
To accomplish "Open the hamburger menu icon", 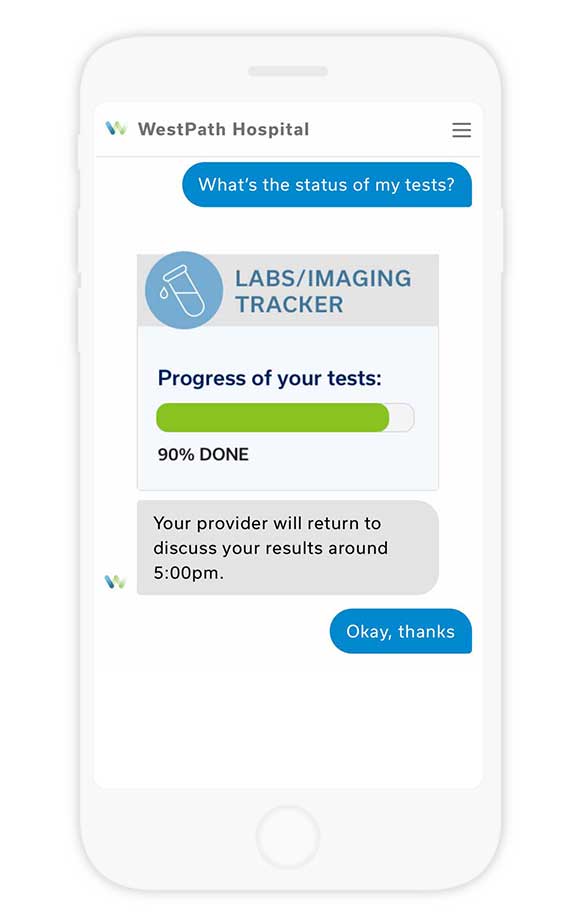I will coord(461,130).
